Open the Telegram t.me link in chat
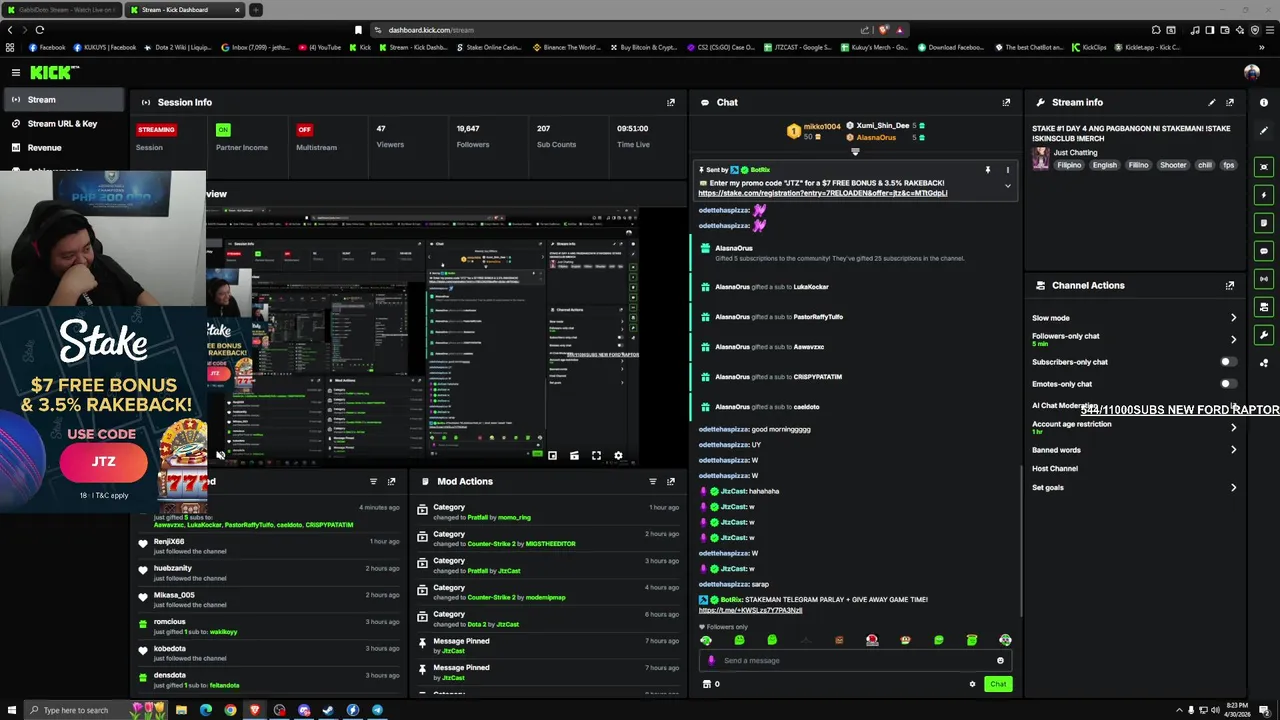This screenshot has width=1280, height=720. tap(750, 610)
